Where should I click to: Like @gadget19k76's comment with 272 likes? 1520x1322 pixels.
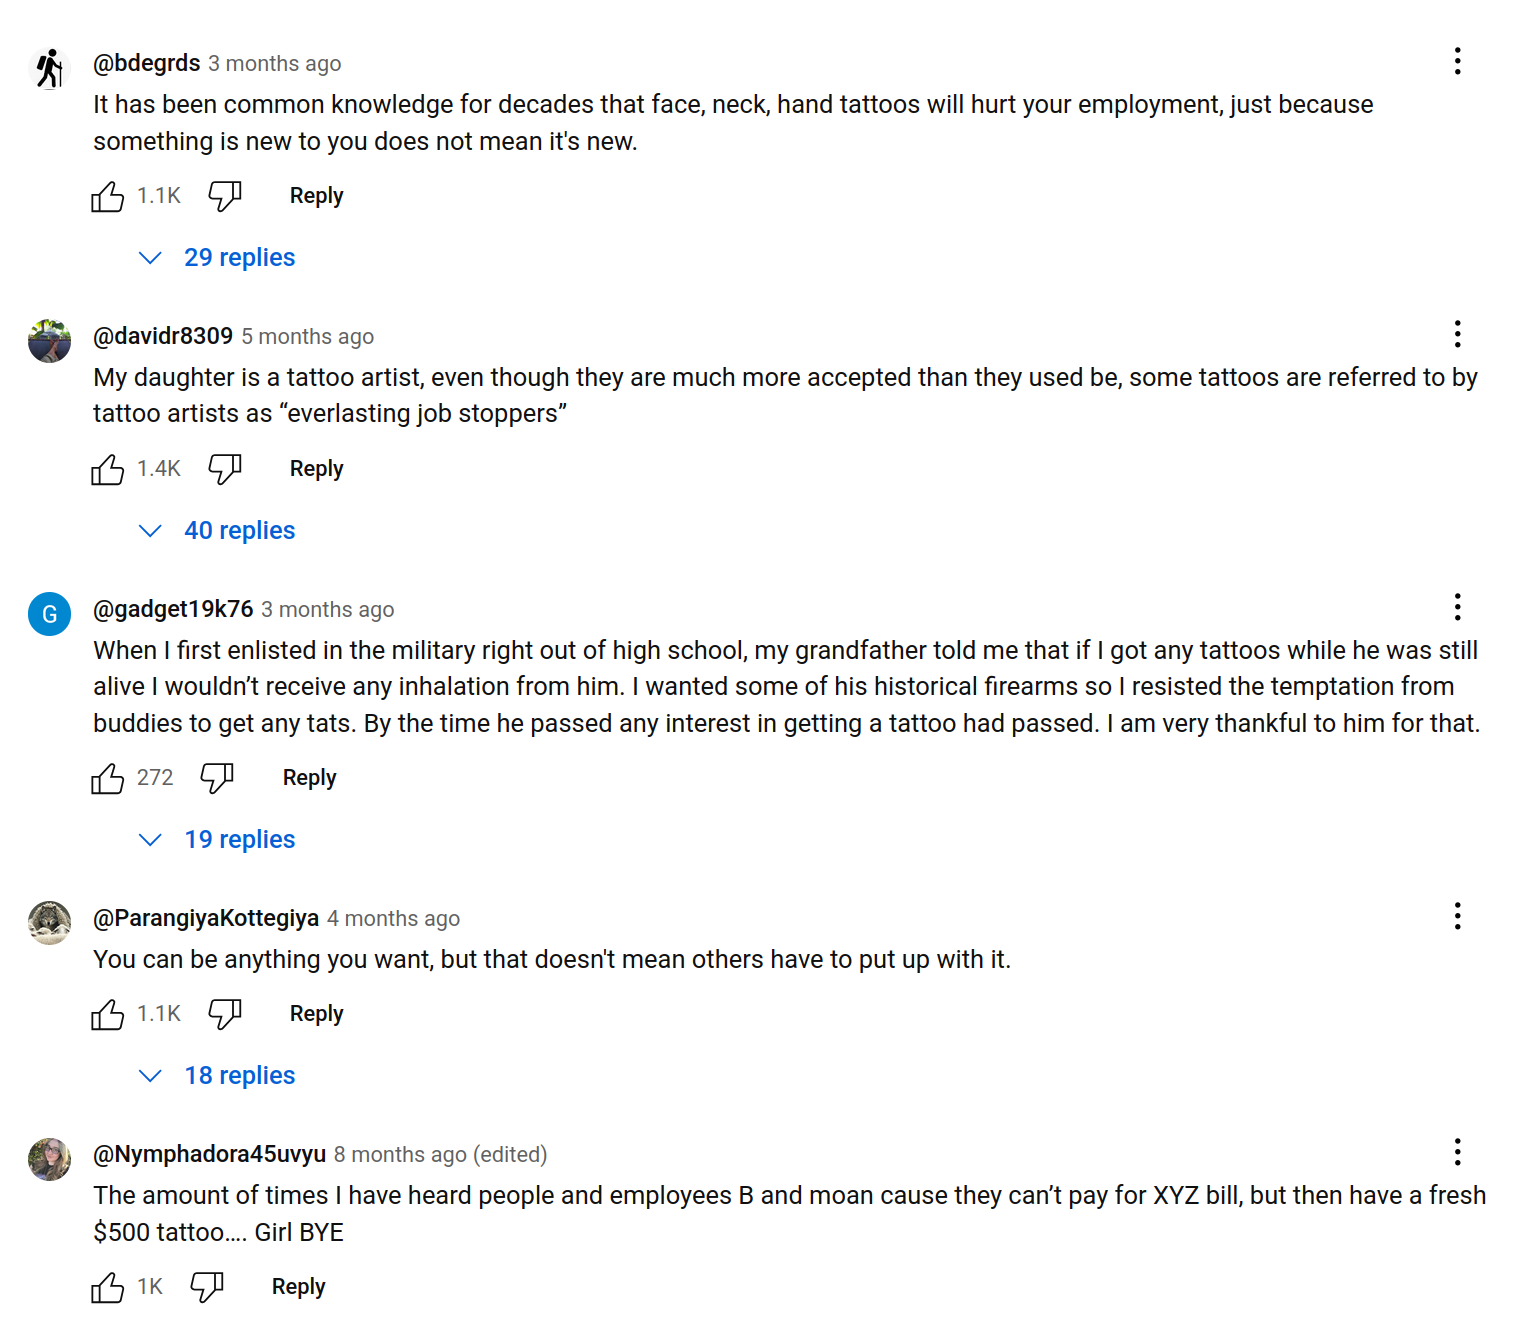tap(108, 778)
